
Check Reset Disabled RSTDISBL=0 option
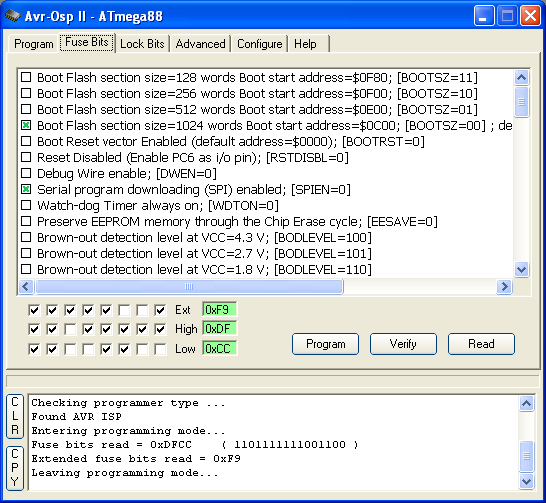tap(26, 157)
